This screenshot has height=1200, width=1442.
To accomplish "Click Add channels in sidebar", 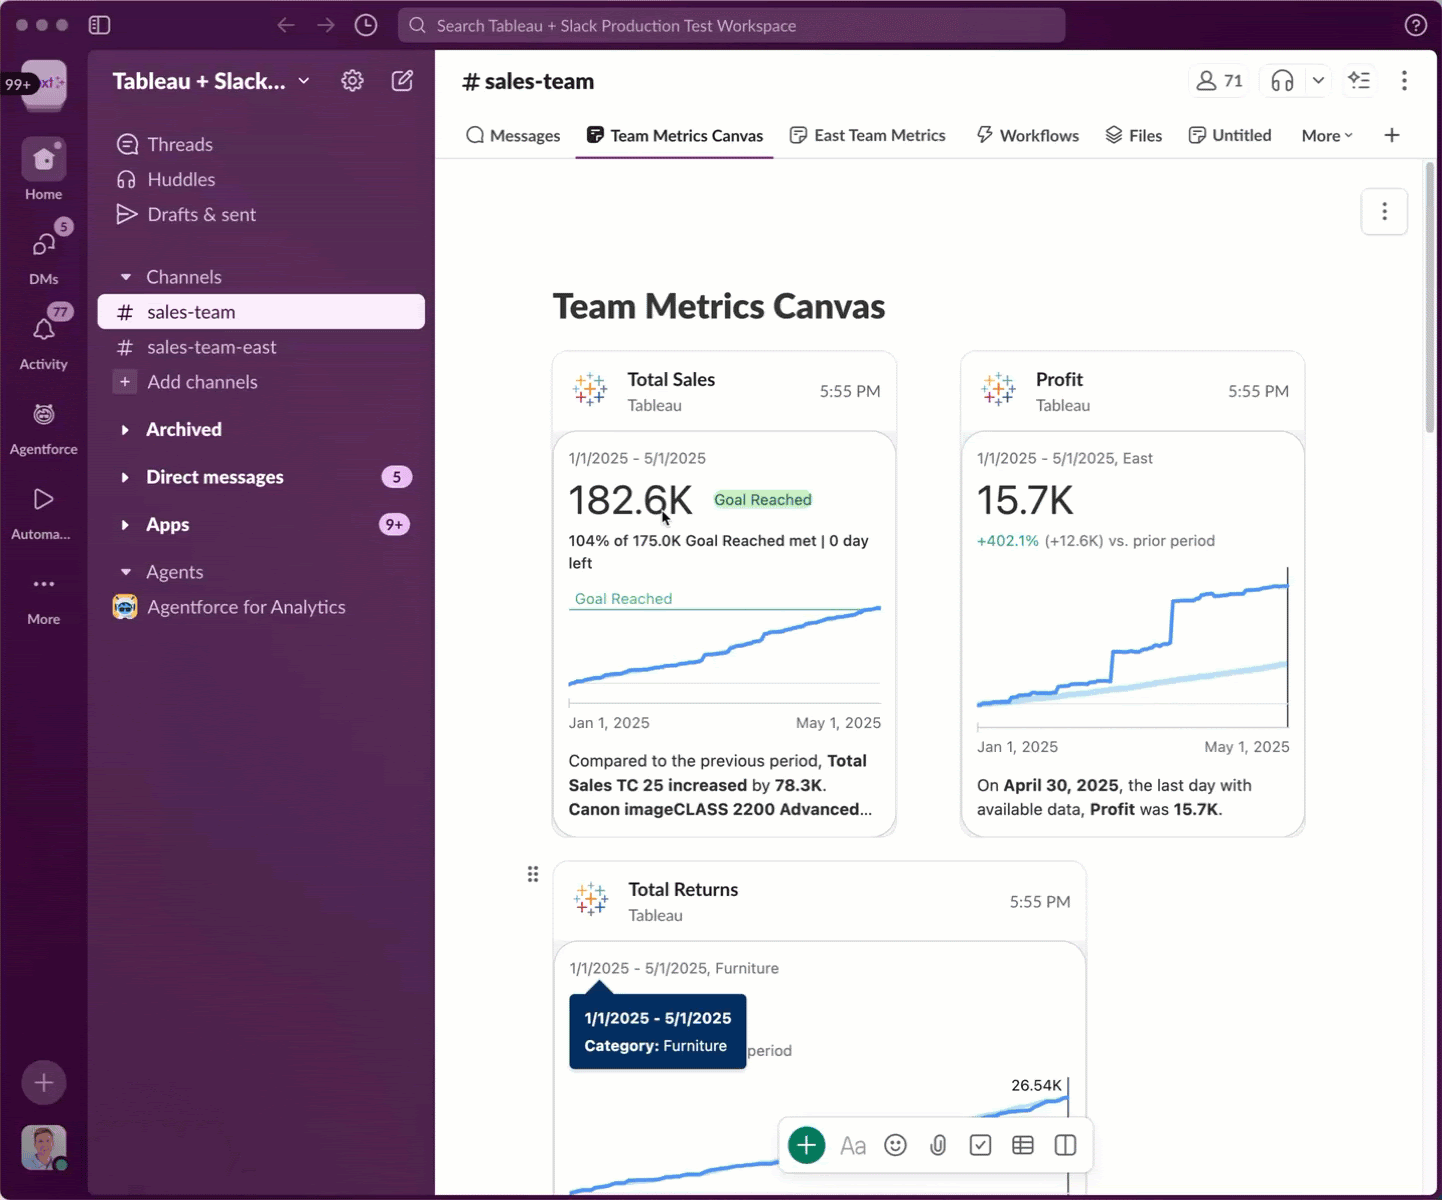I will 201,382.
